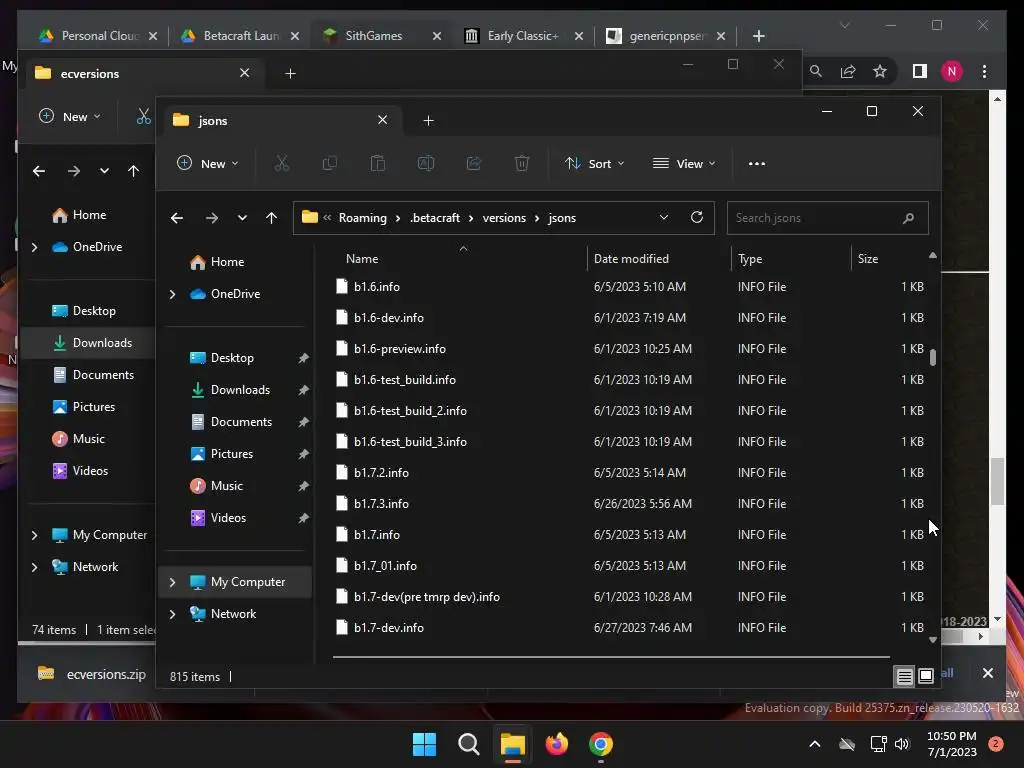Click Chrome zoom magnifier icon
This screenshot has height=768, width=1024.
point(816,71)
